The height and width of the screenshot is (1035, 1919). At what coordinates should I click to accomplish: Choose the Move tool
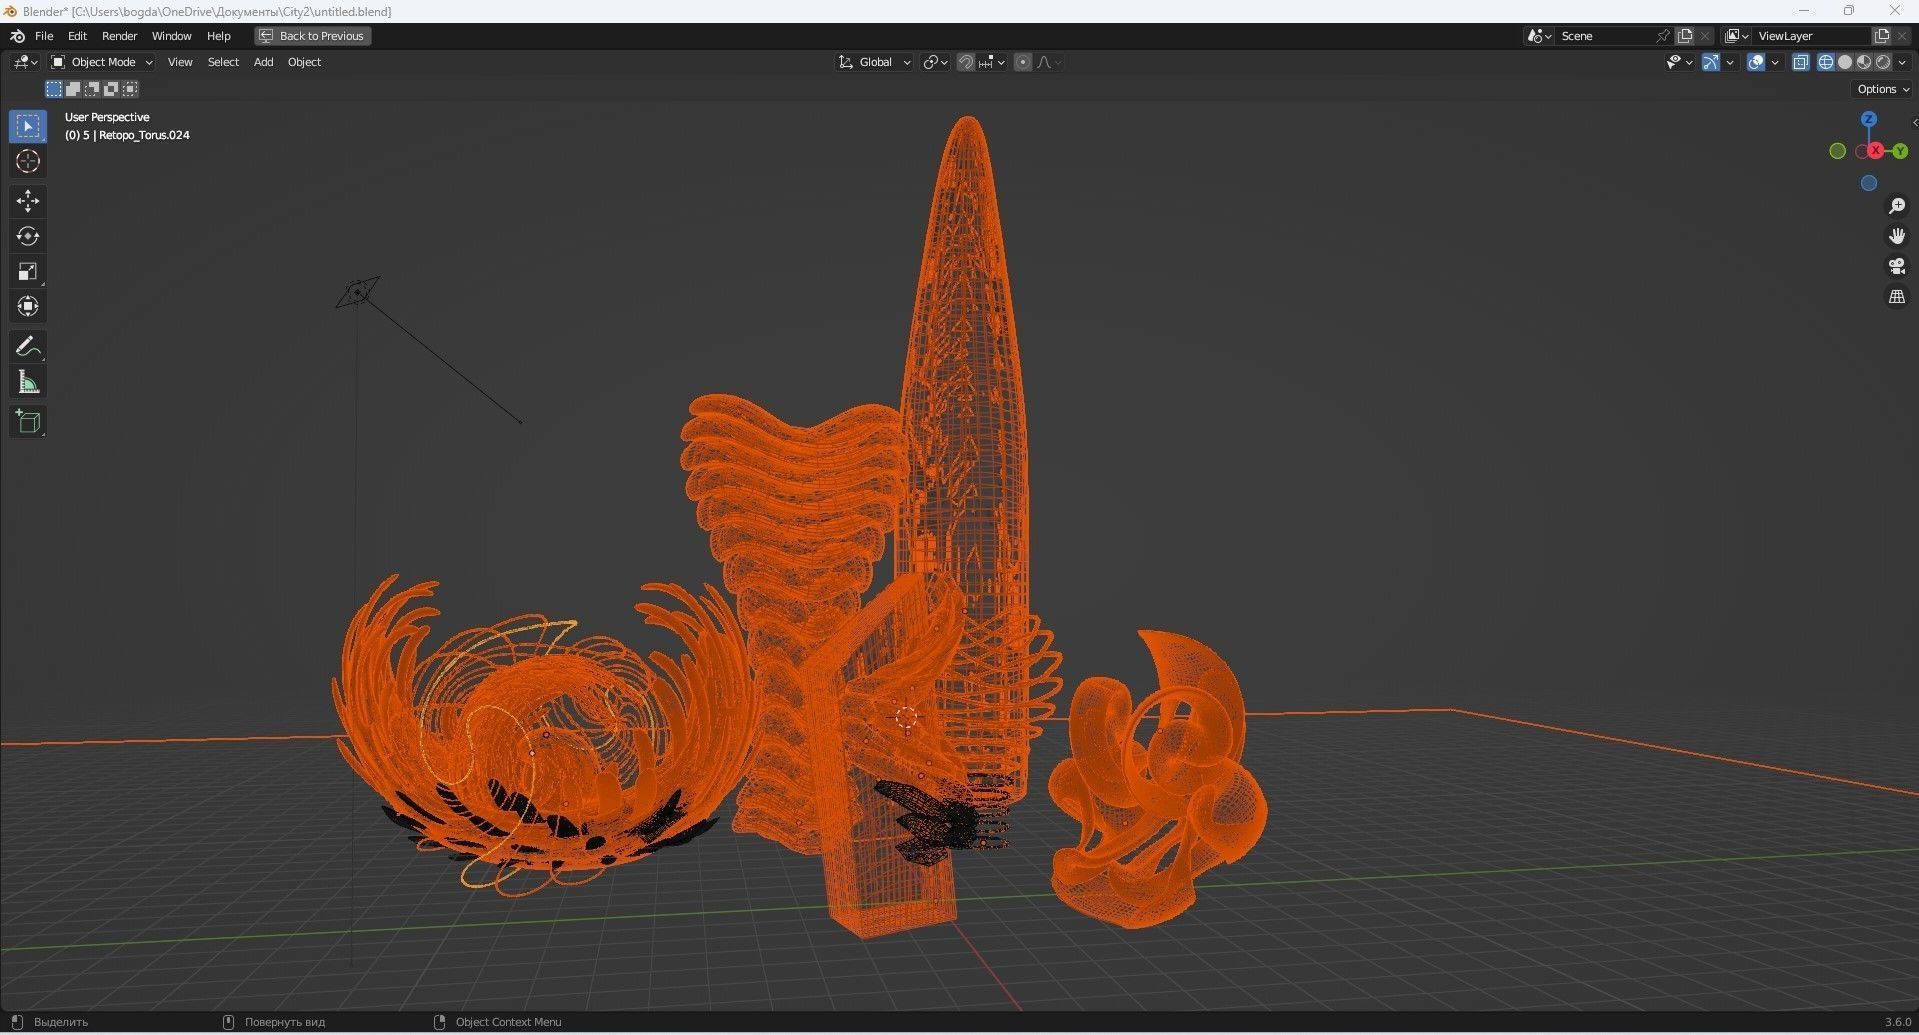28,201
